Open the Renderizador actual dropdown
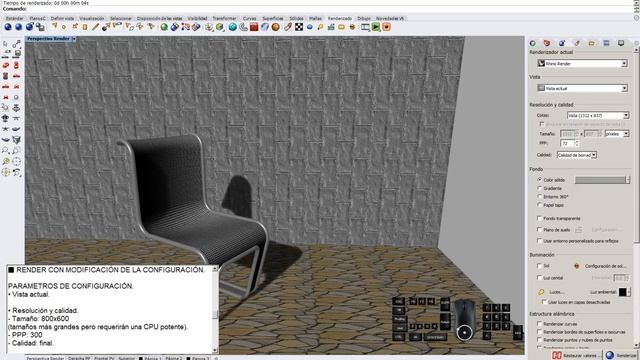 click(582, 64)
